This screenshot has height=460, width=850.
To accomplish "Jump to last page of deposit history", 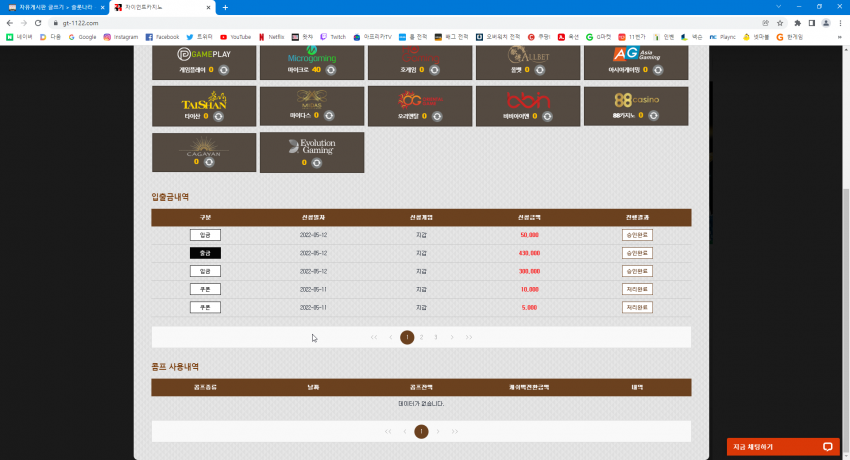I will pyautogui.click(x=469, y=337).
